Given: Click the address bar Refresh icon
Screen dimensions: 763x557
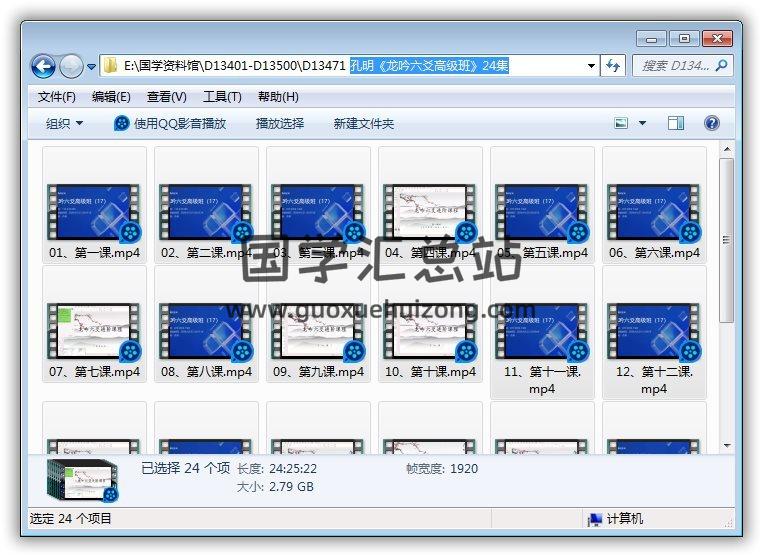Looking at the screenshot, I should point(614,66).
